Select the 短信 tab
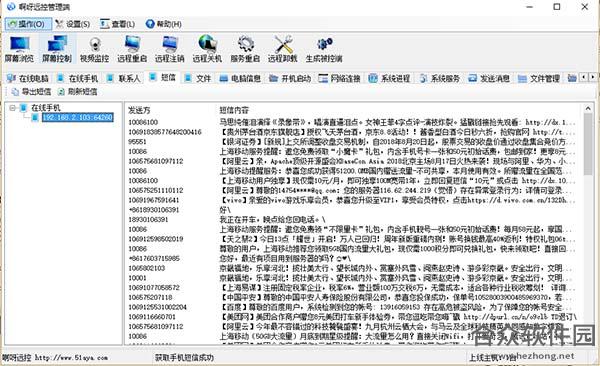600x366 pixels. click(163, 77)
